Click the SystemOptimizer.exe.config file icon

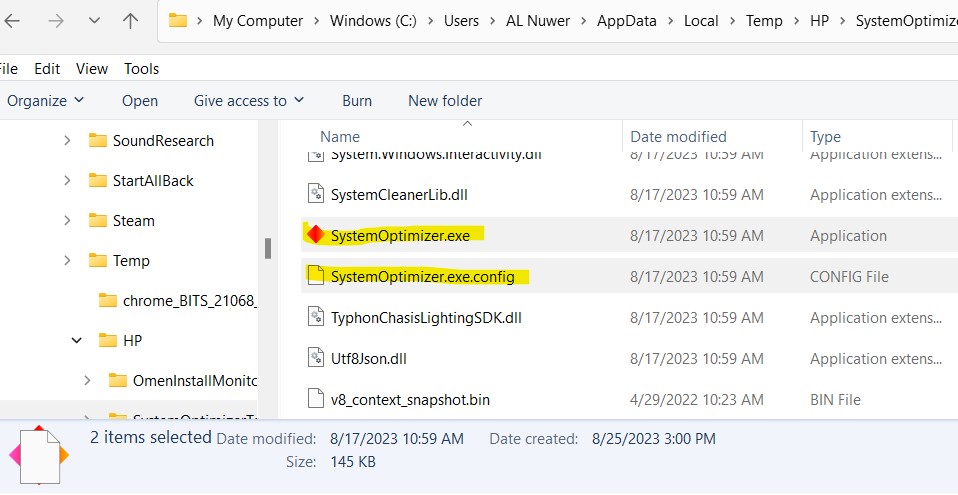(316, 276)
